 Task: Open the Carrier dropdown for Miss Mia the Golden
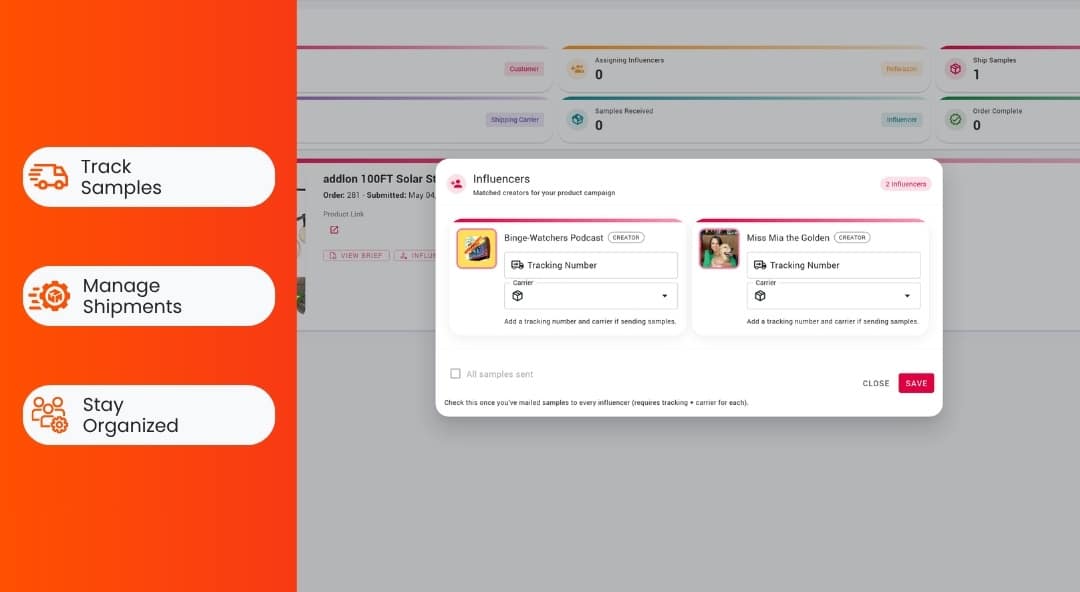(833, 296)
